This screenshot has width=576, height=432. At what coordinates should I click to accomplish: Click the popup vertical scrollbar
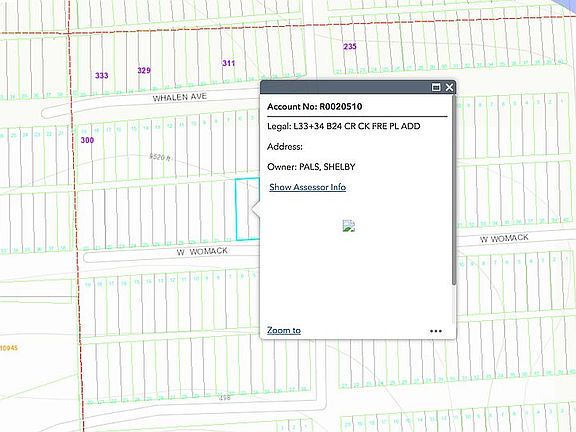[454, 190]
